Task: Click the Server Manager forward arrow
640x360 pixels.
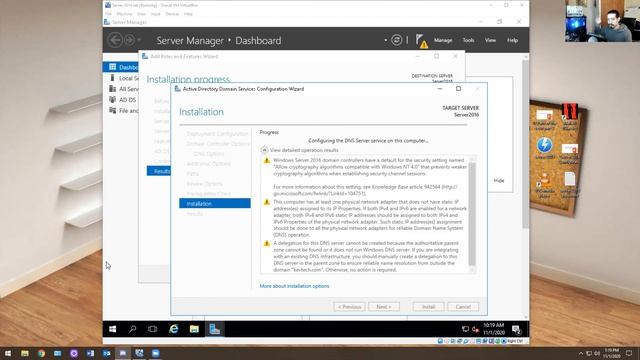Action: tap(129, 40)
